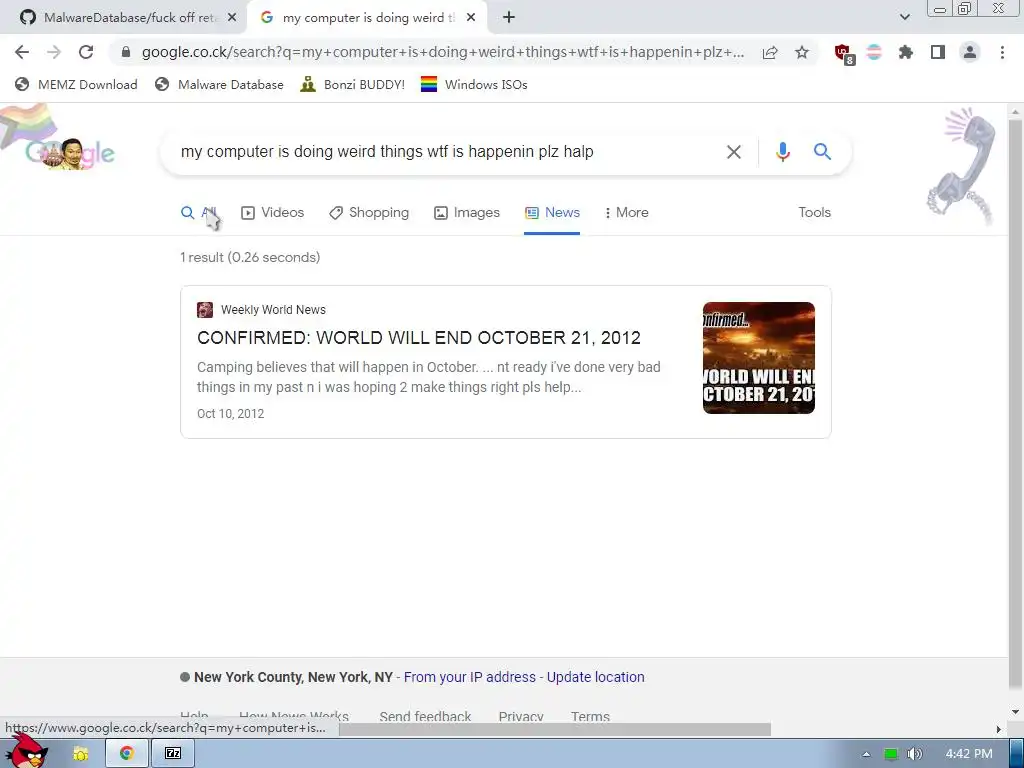Viewport: 1024px width, 768px height.
Task: Open the Malware Database bookmark
Action: pos(219,84)
